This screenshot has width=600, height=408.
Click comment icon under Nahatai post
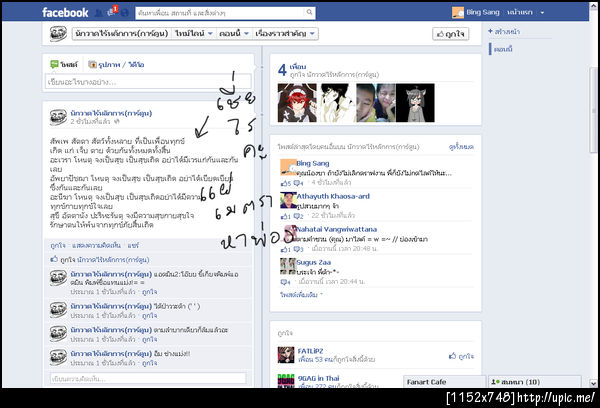[x=297, y=250]
